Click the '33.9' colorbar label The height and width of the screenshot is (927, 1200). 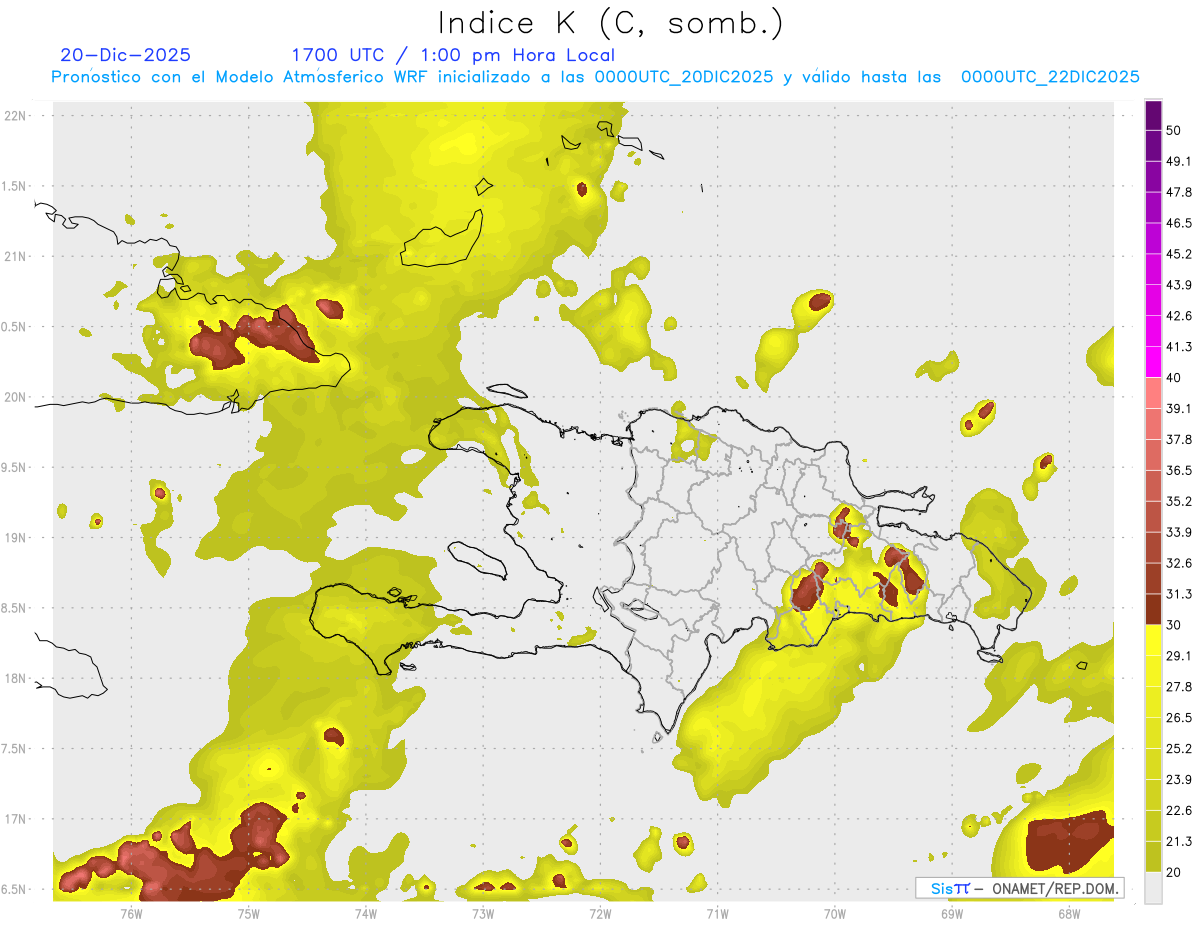pos(1179,532)
